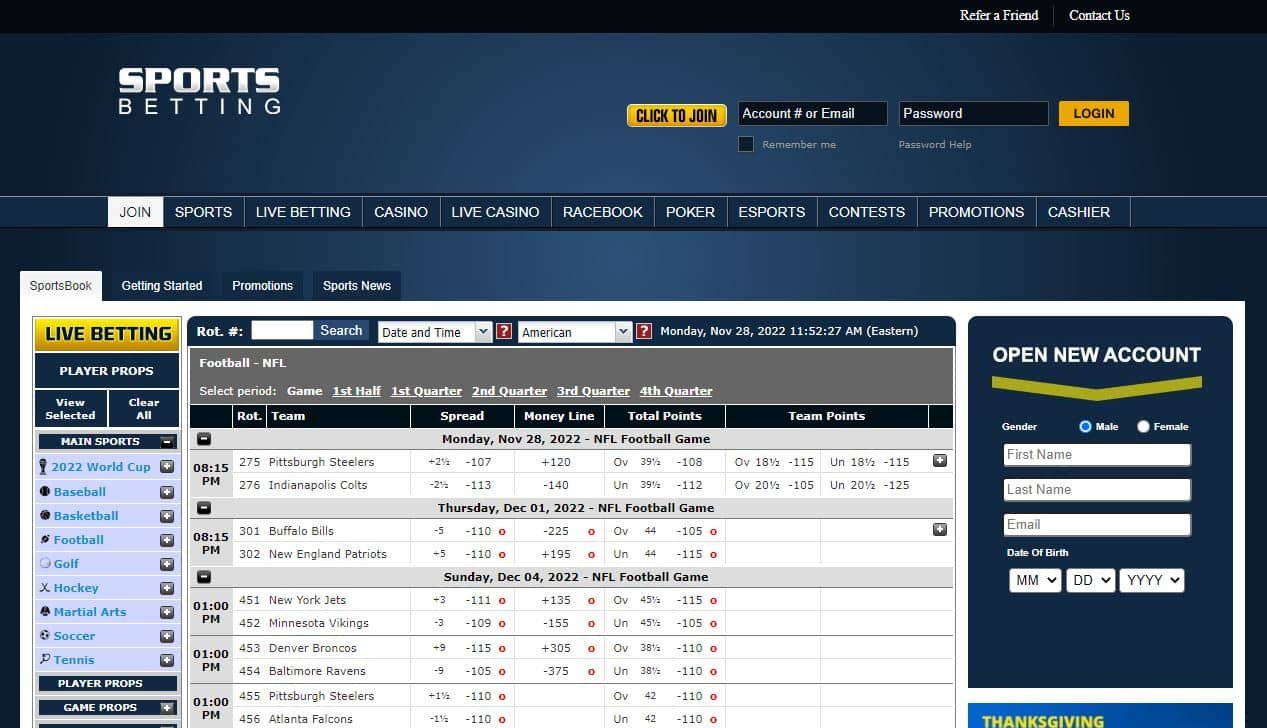Click the LOGIN button
Viewport: 1267px width, 728px height.
tap(1093, 113)
